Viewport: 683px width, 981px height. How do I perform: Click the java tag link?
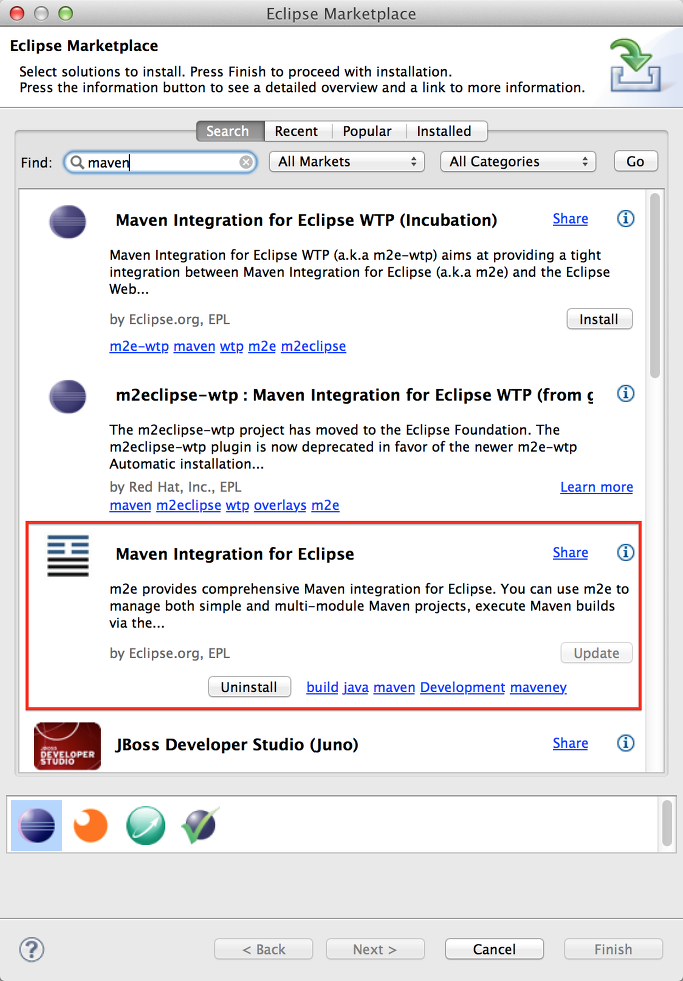pyautogui.click(x=355, y=687)
